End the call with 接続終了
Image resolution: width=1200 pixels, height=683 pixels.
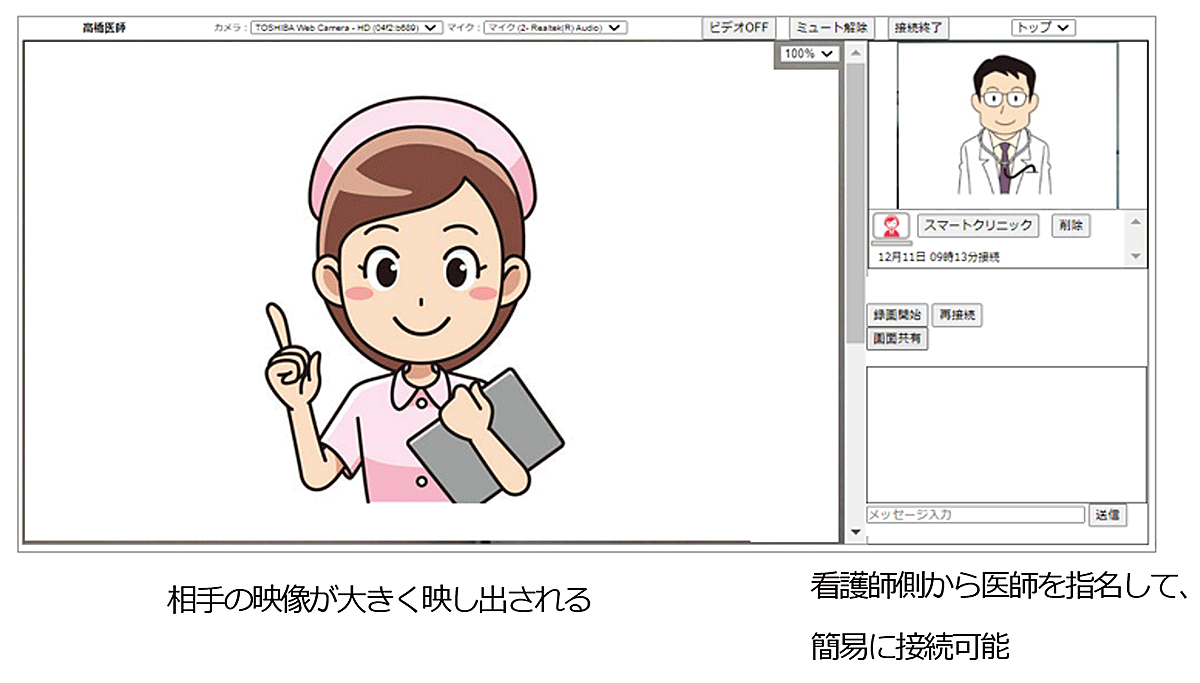tap(919, 28)
